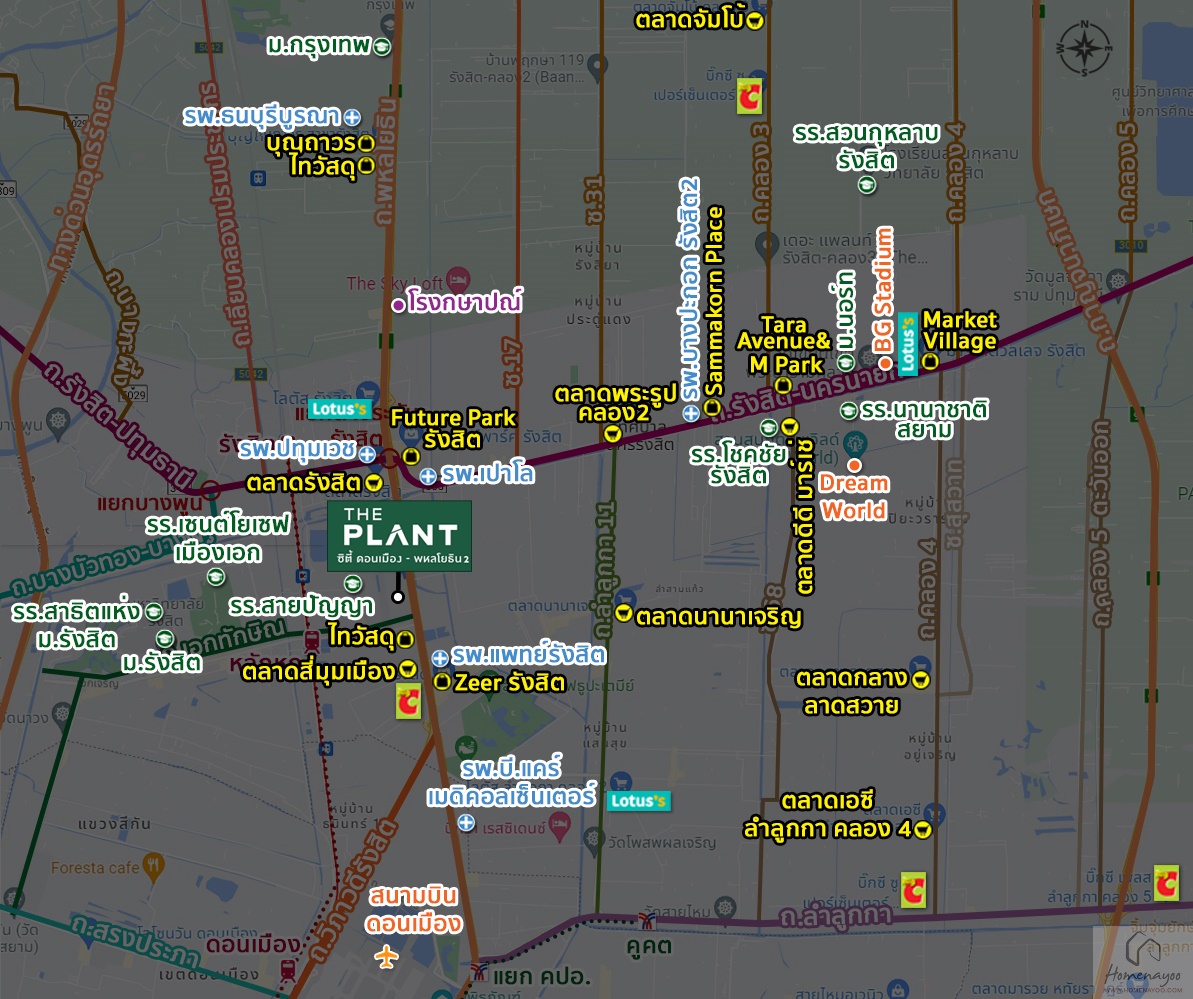
Task: Click the Market Village label
Action: pos(959,331)
